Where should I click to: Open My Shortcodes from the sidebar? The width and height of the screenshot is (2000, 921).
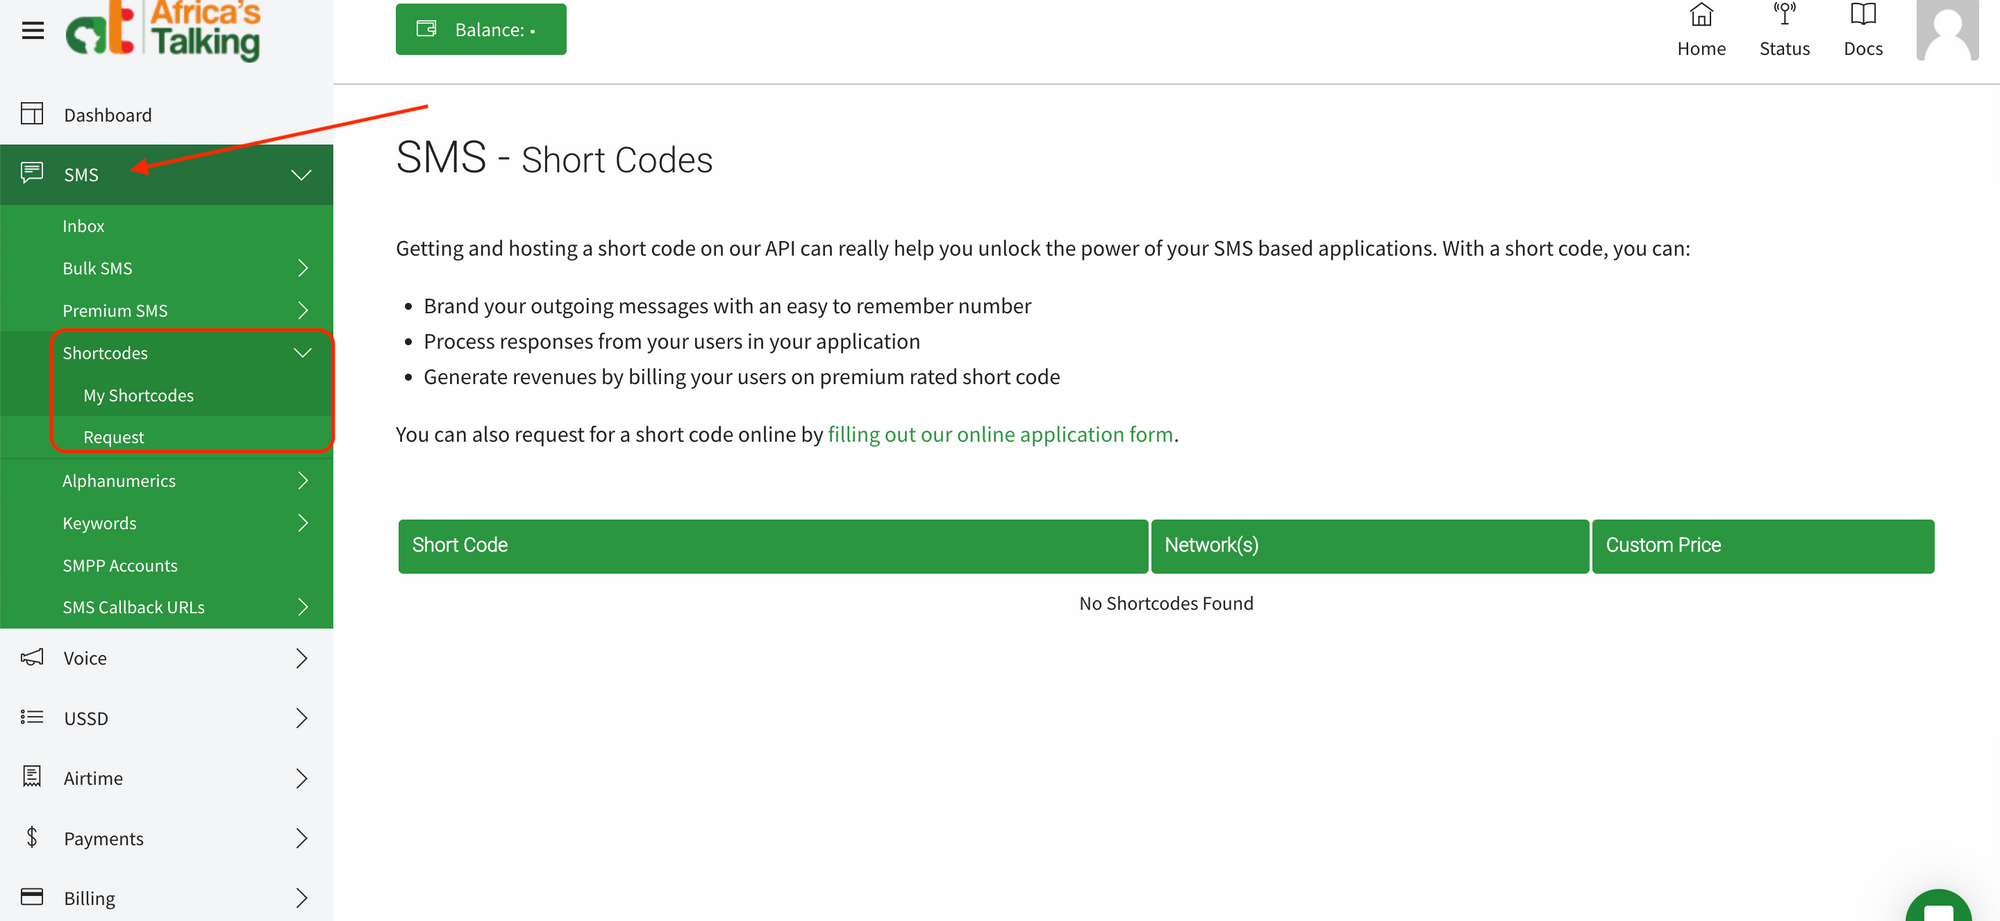(x=138, y=394)
